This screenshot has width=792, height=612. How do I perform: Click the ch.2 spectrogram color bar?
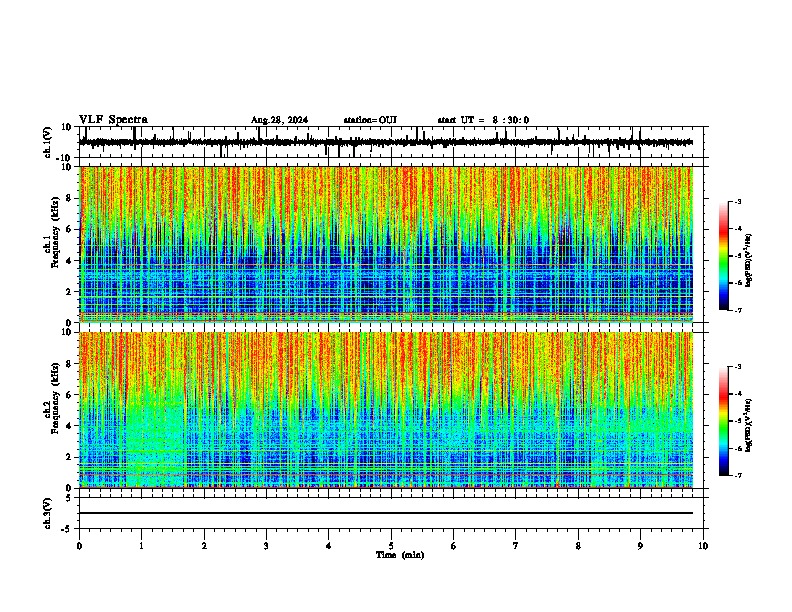[723, 421]
